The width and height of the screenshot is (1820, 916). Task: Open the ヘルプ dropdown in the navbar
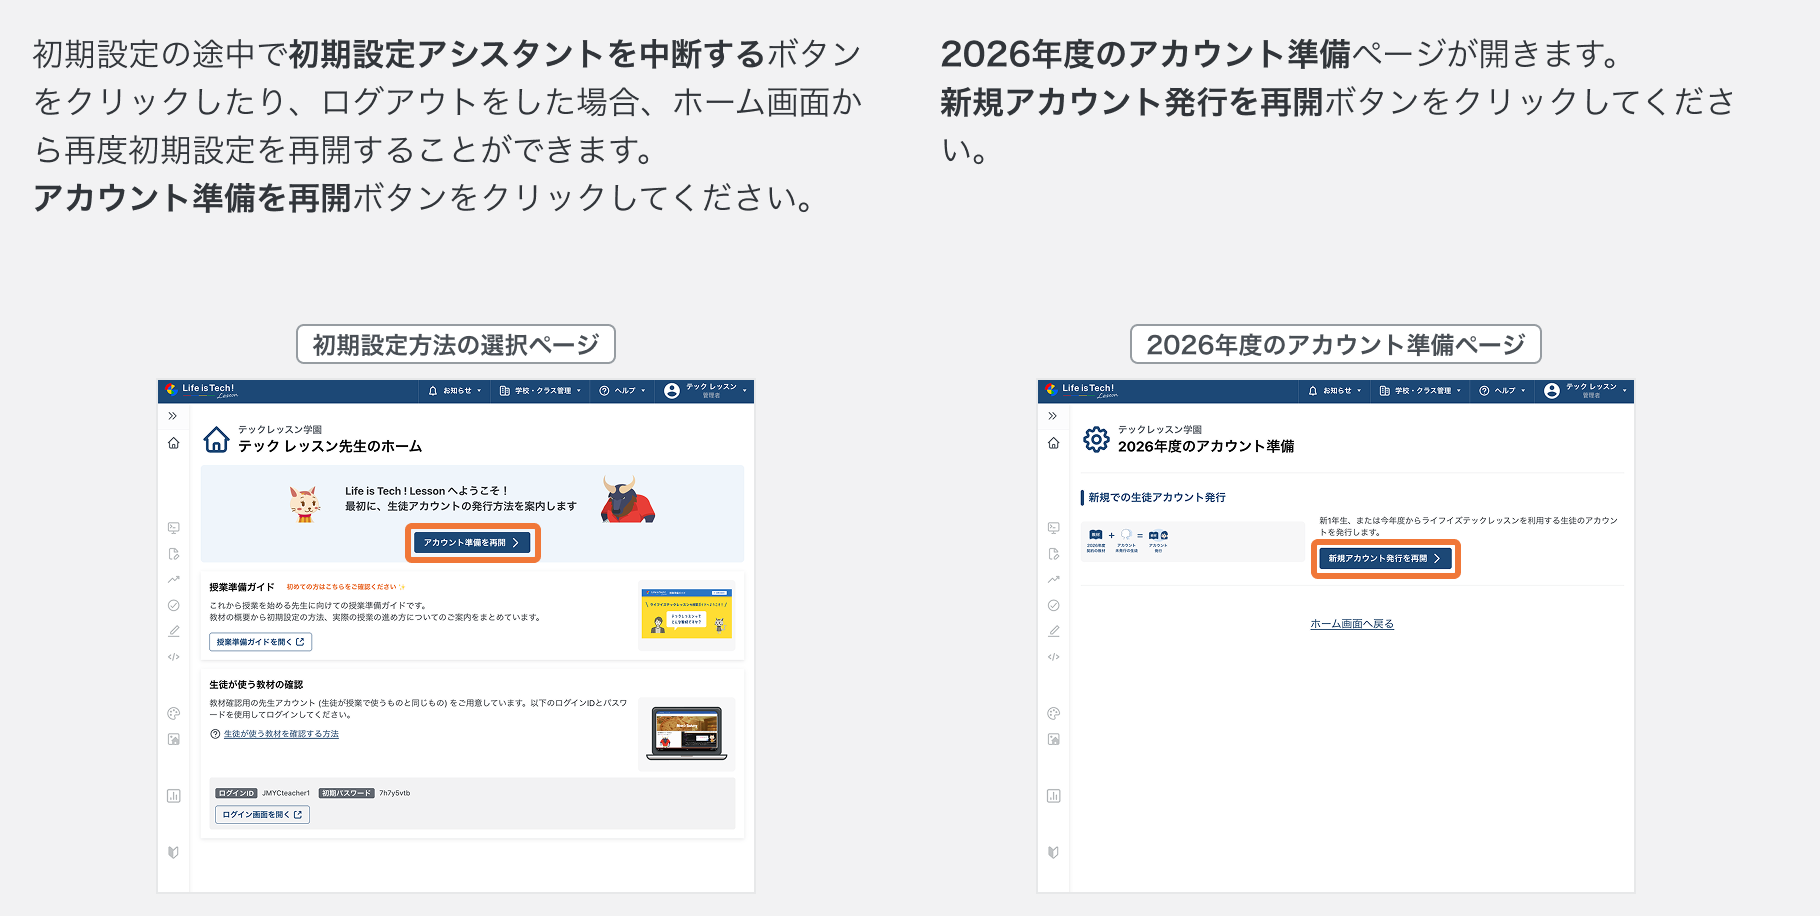tap(621, 391)
